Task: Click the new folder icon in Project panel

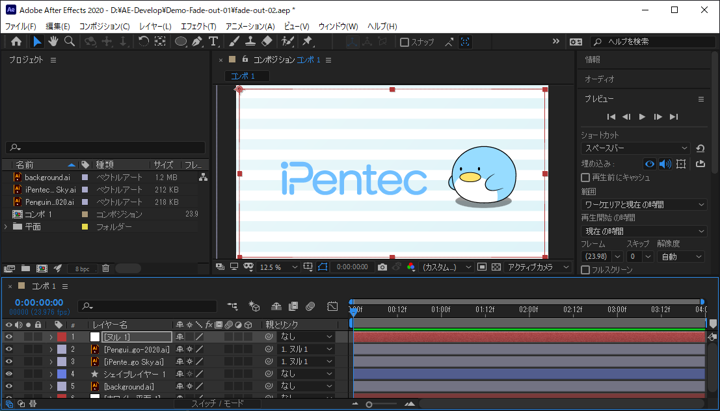Action: (x=26, y=268)
